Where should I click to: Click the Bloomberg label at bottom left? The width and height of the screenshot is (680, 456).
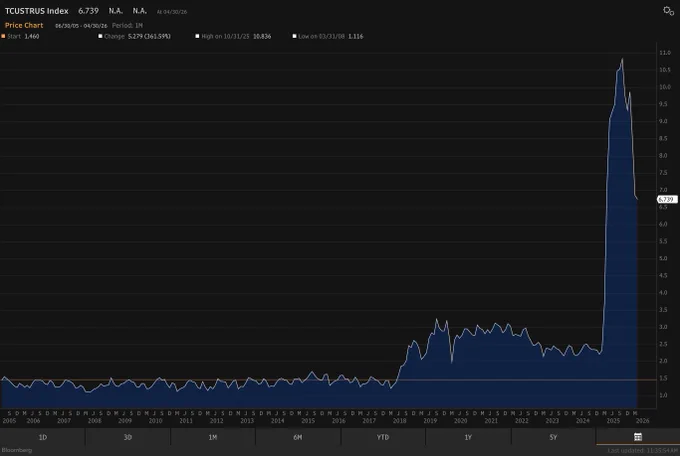coord(16,450)
